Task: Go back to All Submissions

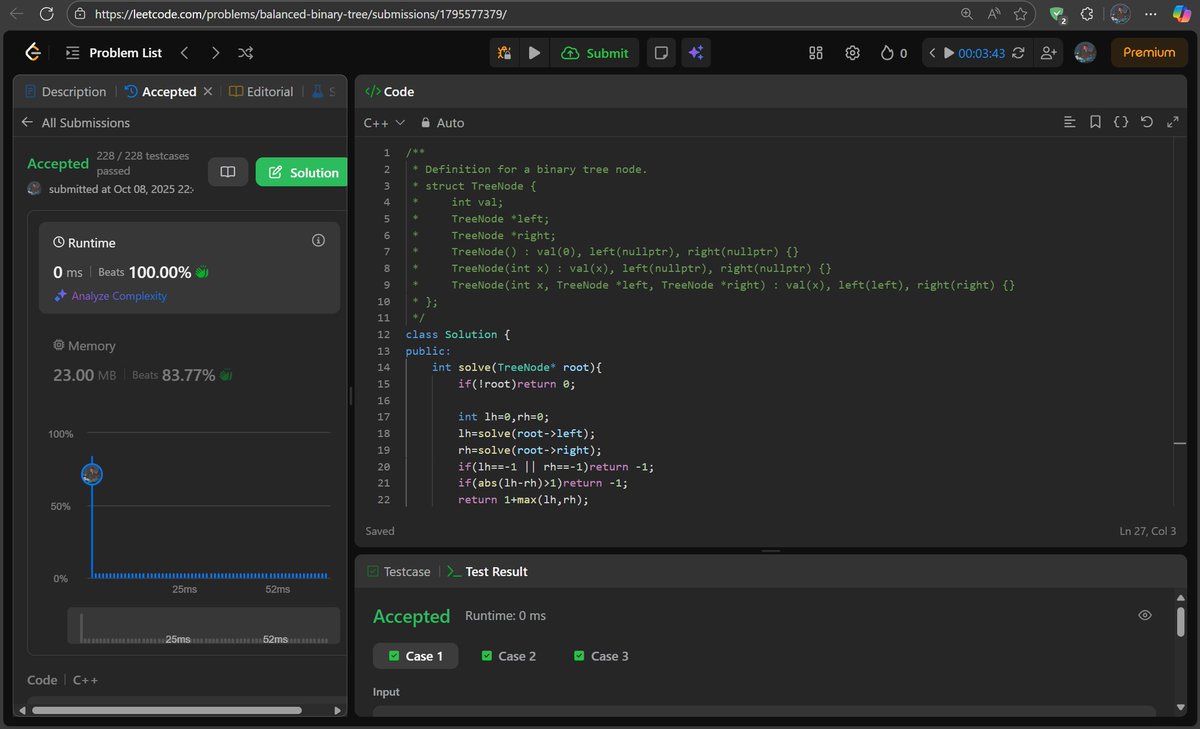Action: tap(76, 123)
